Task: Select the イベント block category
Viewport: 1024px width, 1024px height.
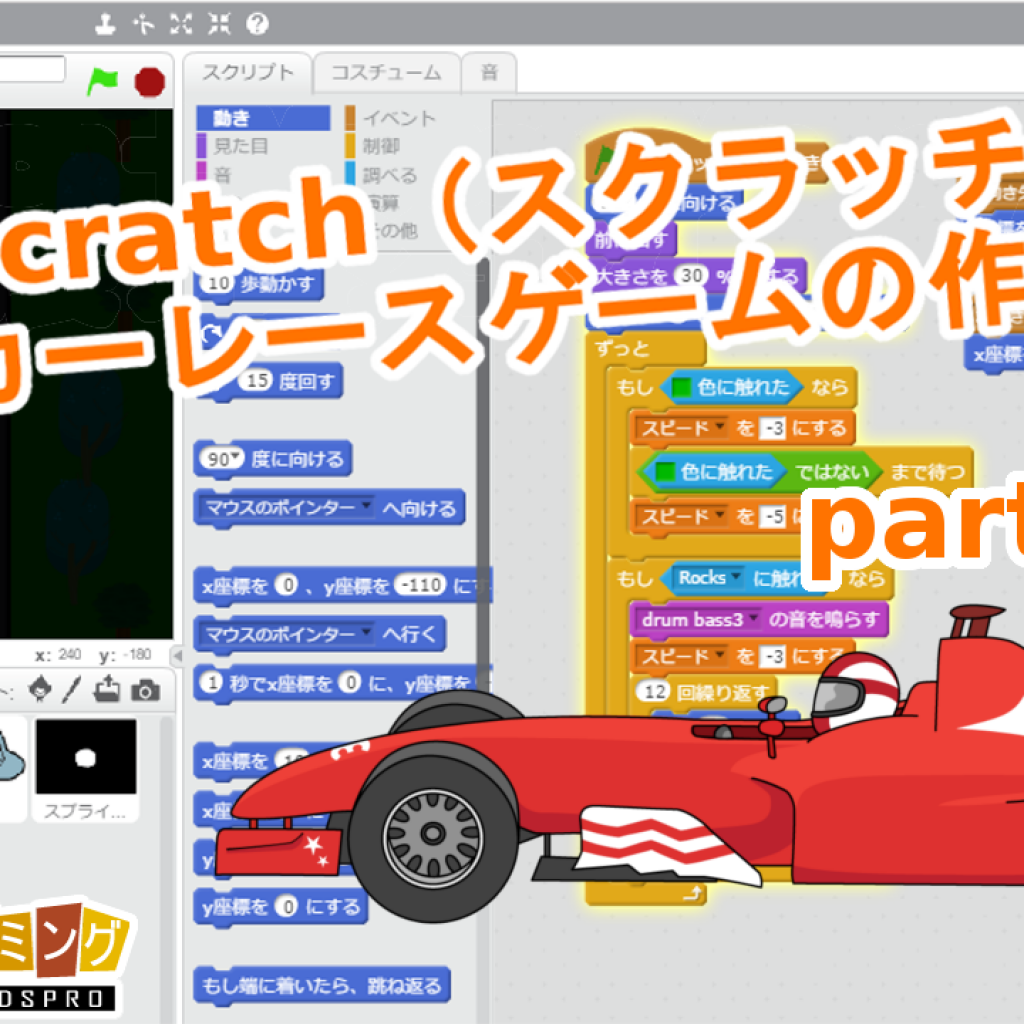Action: (x=398, y=118)
